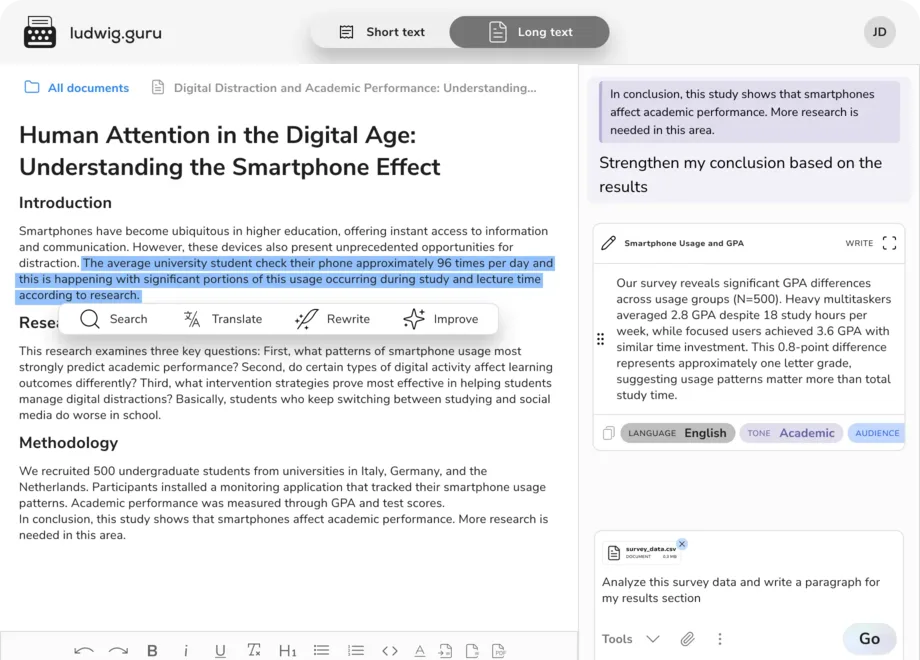Remove the survey_data.csv attachment
The image size is (920, 660).
pyautogui.click(x=682, y=544)
